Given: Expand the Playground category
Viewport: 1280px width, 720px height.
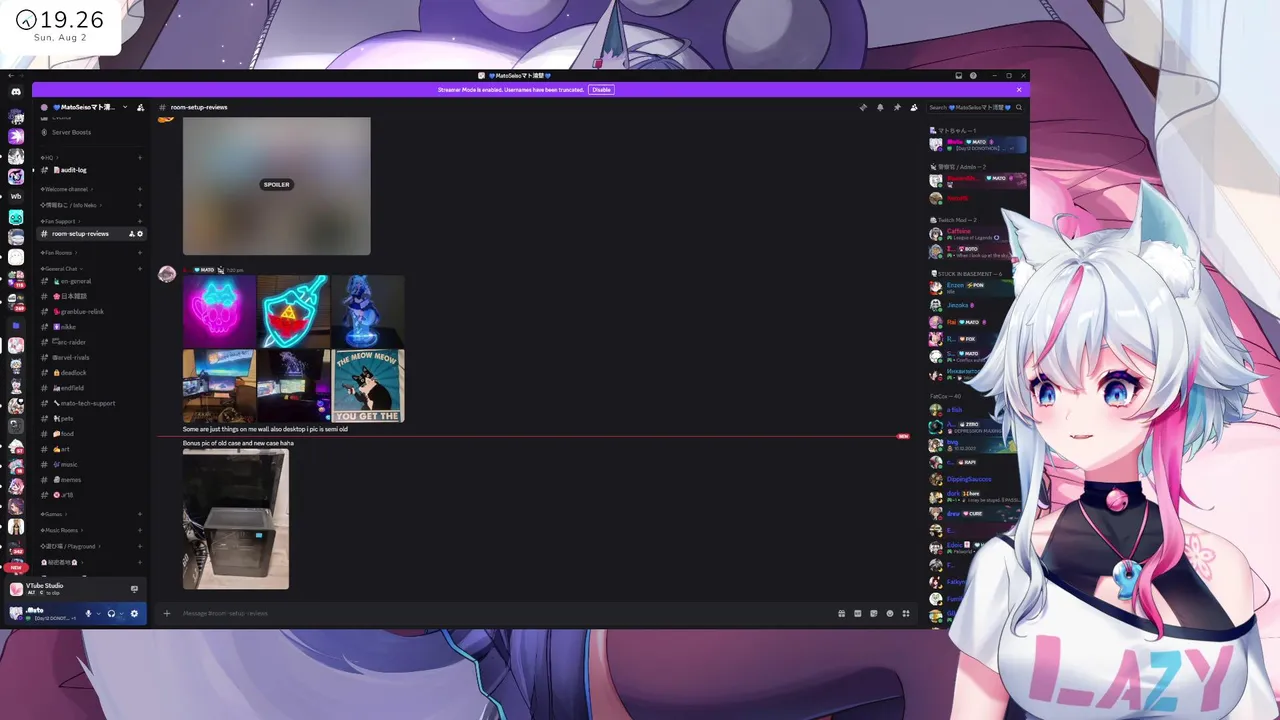Looking at the screenshot, I should tap(69, 546).
